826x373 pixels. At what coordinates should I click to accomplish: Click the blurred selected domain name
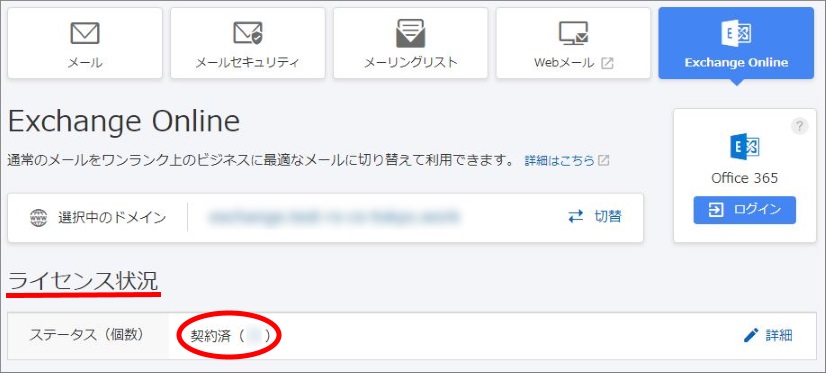[x=334, y=217]
